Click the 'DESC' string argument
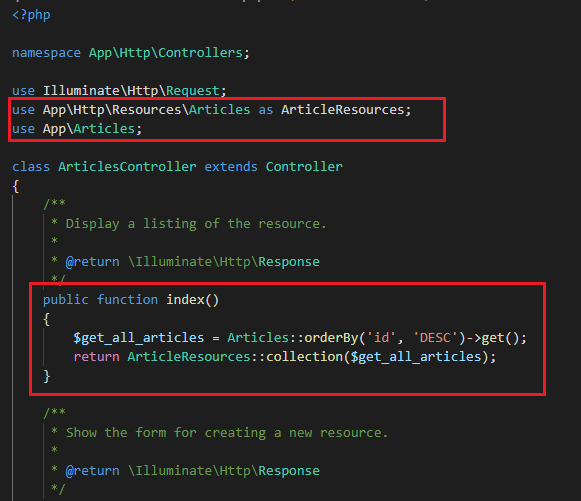Screen dimensions: 581x501 (435, 338)
